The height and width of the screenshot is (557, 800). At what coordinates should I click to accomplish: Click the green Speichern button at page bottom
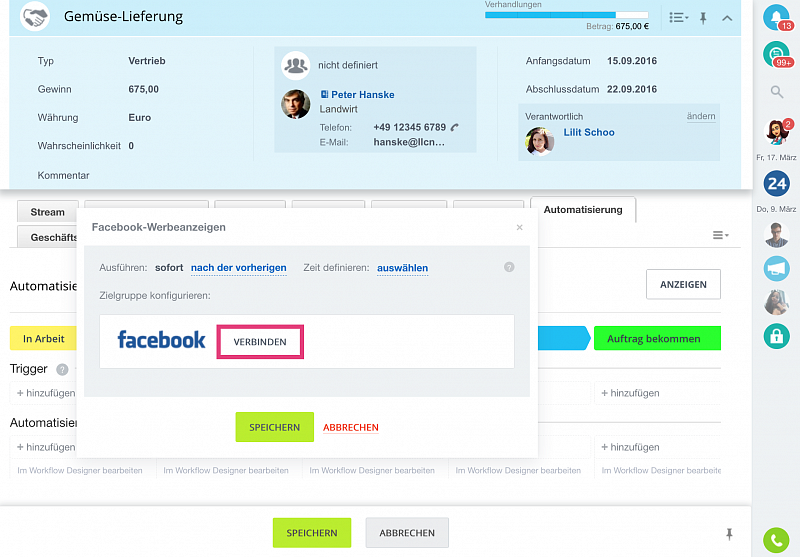[312, 533]
